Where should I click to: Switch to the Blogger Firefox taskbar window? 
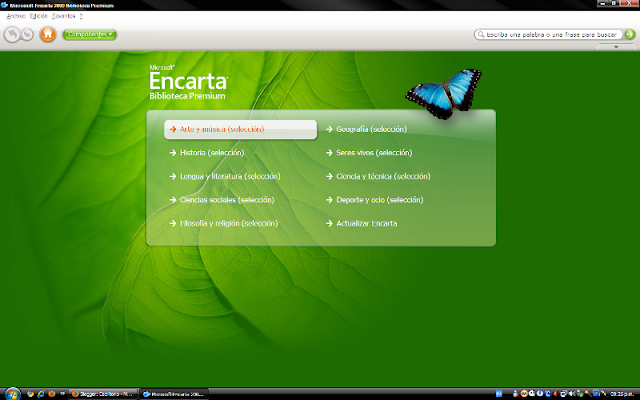103,394
